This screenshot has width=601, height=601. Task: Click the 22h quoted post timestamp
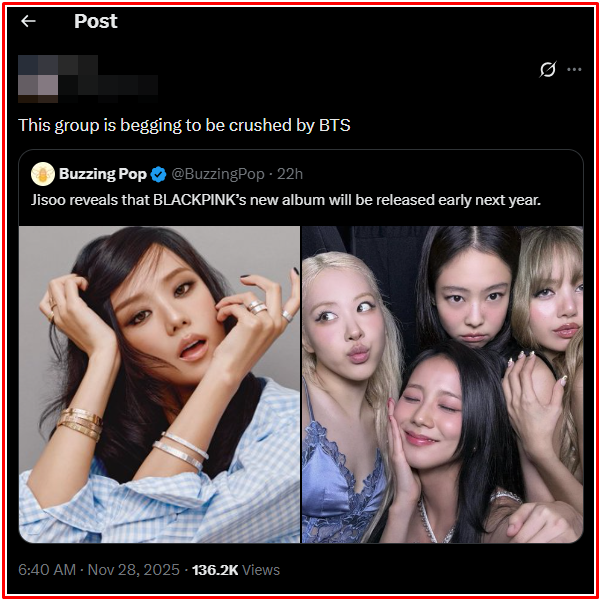[x=290, y=174]
